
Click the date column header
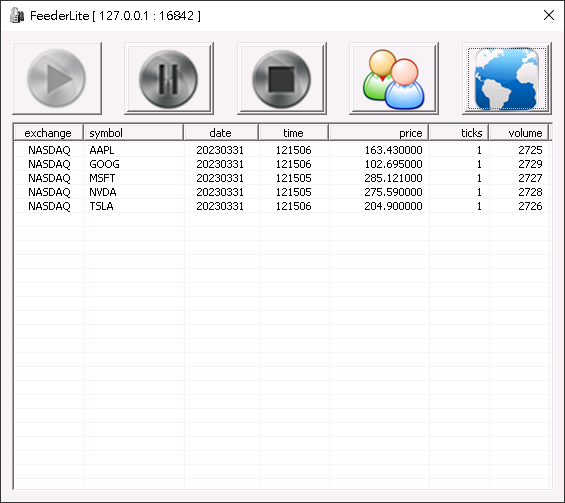tap(221, 133)
